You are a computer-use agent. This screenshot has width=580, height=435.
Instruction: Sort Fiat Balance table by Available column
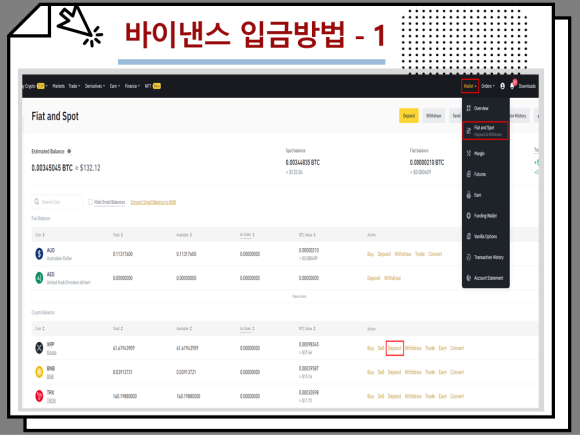[x=184, y=235]
